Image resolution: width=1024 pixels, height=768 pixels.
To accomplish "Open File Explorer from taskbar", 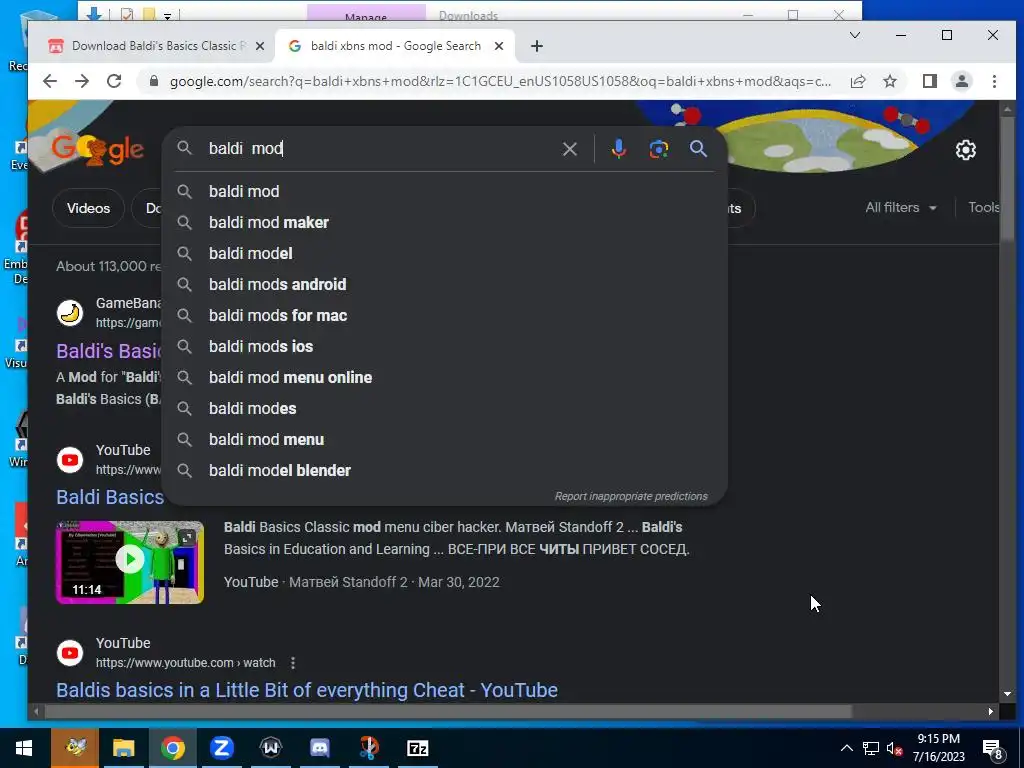I will pyautogui.click(x=123, y=748).
